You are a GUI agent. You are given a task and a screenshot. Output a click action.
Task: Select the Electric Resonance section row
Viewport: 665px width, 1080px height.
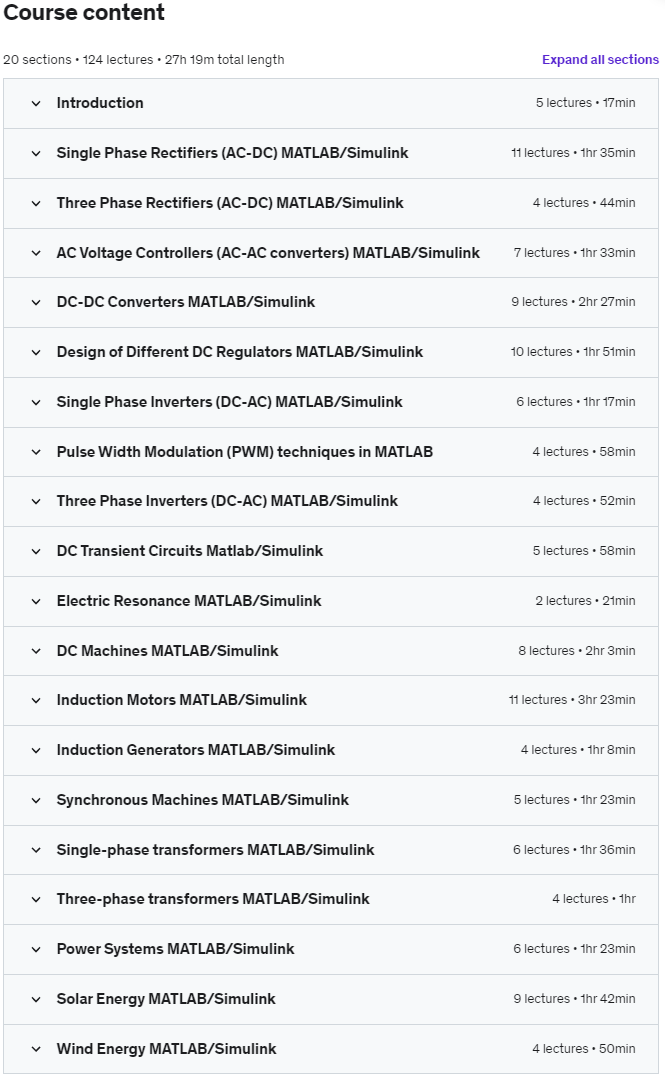pyautogui.click(x=330, y=601)
